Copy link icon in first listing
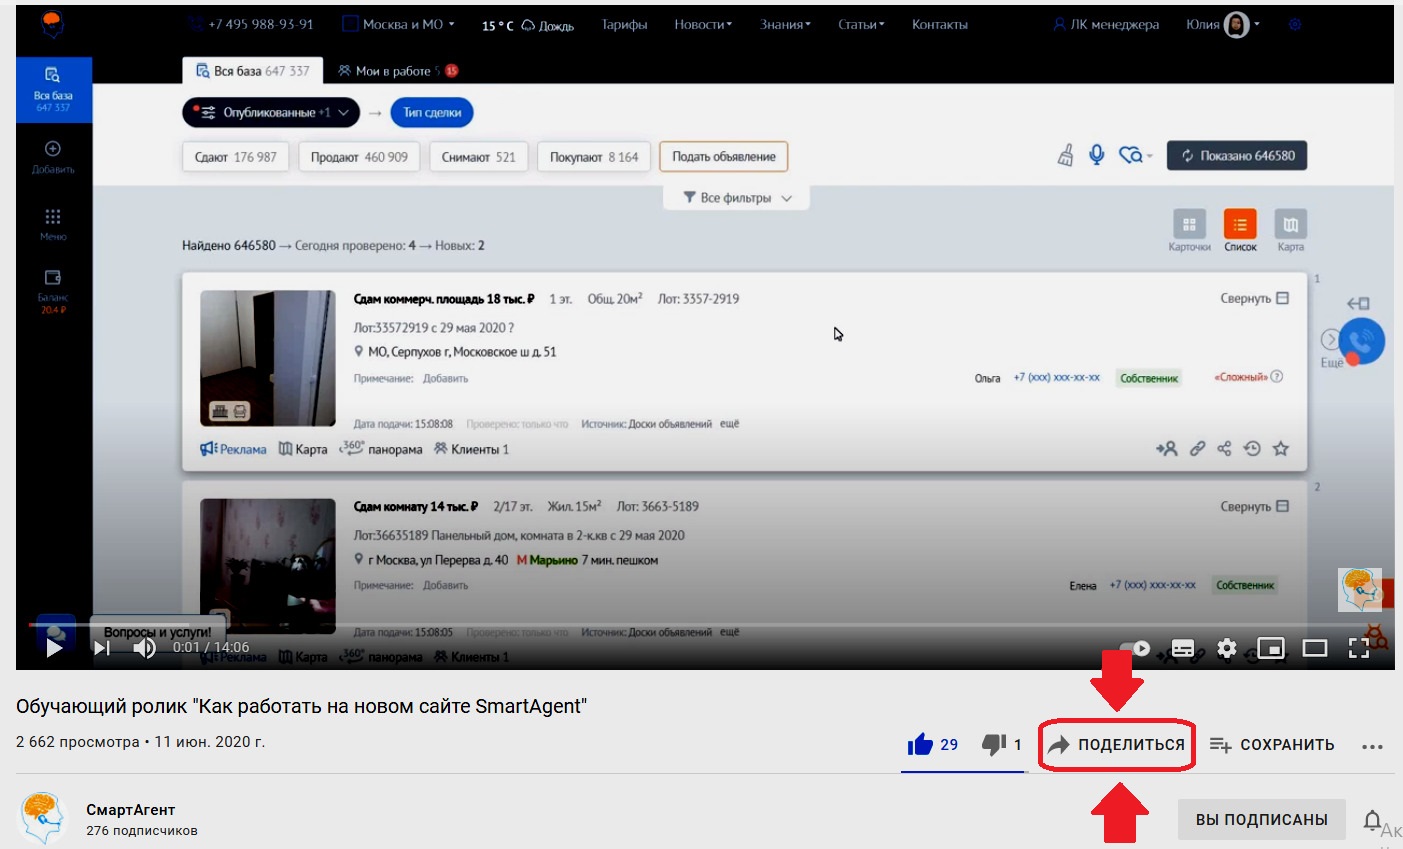The width and height of the screenshot is (1403, 849). (1197, 449)
